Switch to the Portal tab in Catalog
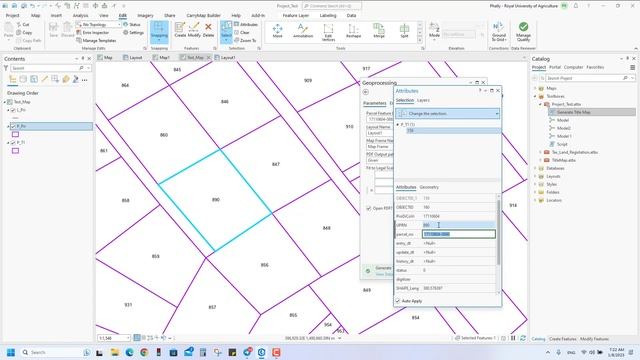Viewport: 640px width, 360px height. [555, 67]
